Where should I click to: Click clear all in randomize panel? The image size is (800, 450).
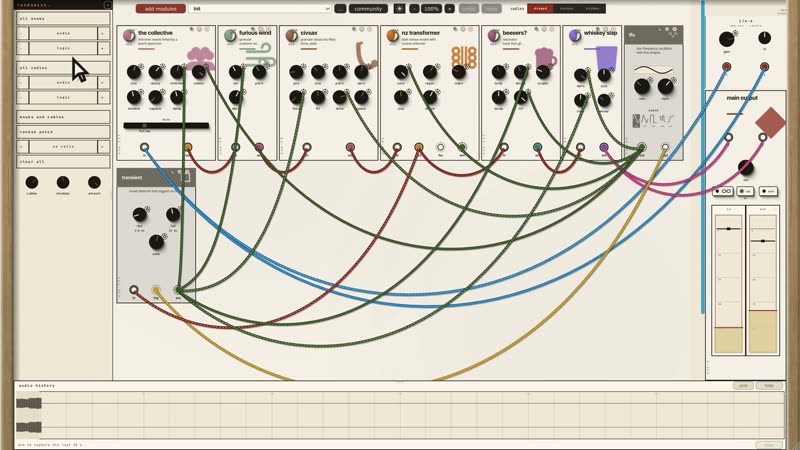pos(63,161)
